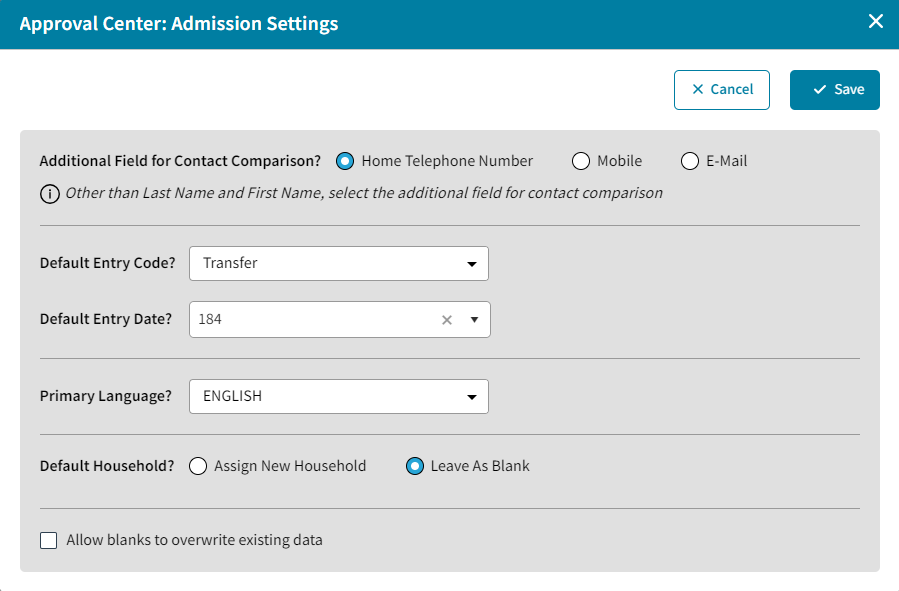Screen dimensions: 899x591
Task: Click the Save button
Action: click(x=835, y=90)
